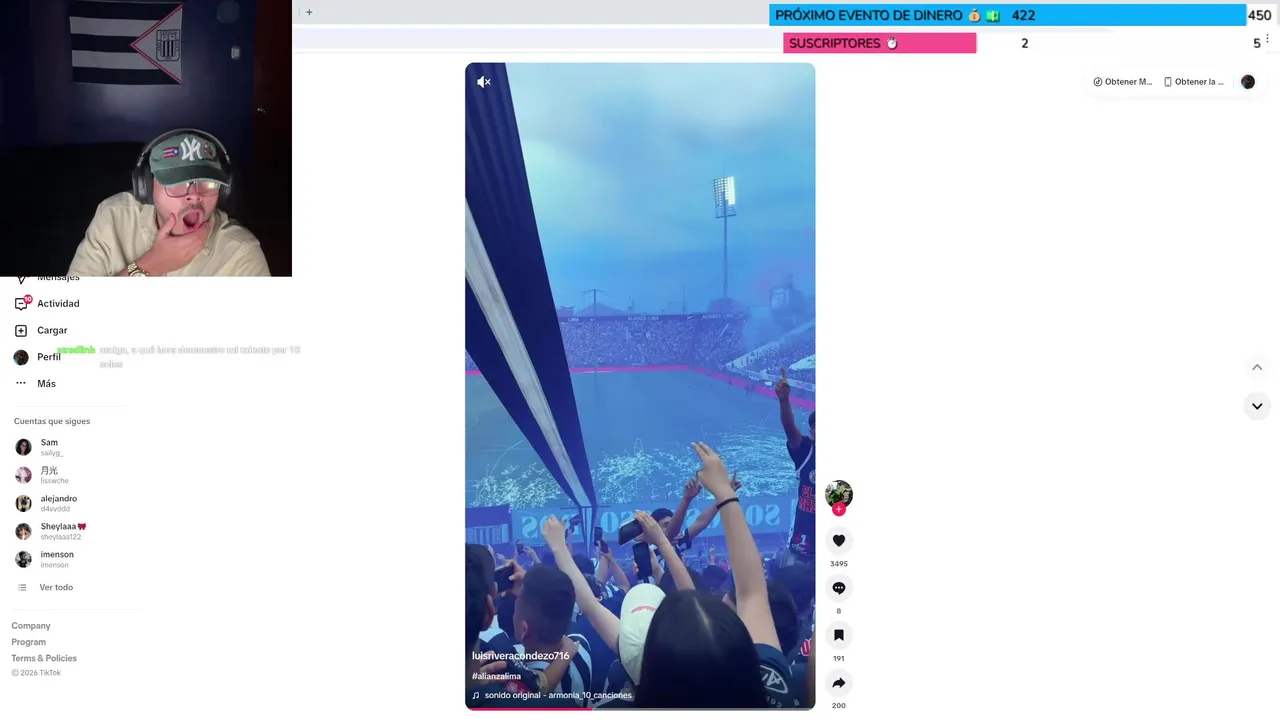Open a new browser tab with plus

[x=309, y=12]
